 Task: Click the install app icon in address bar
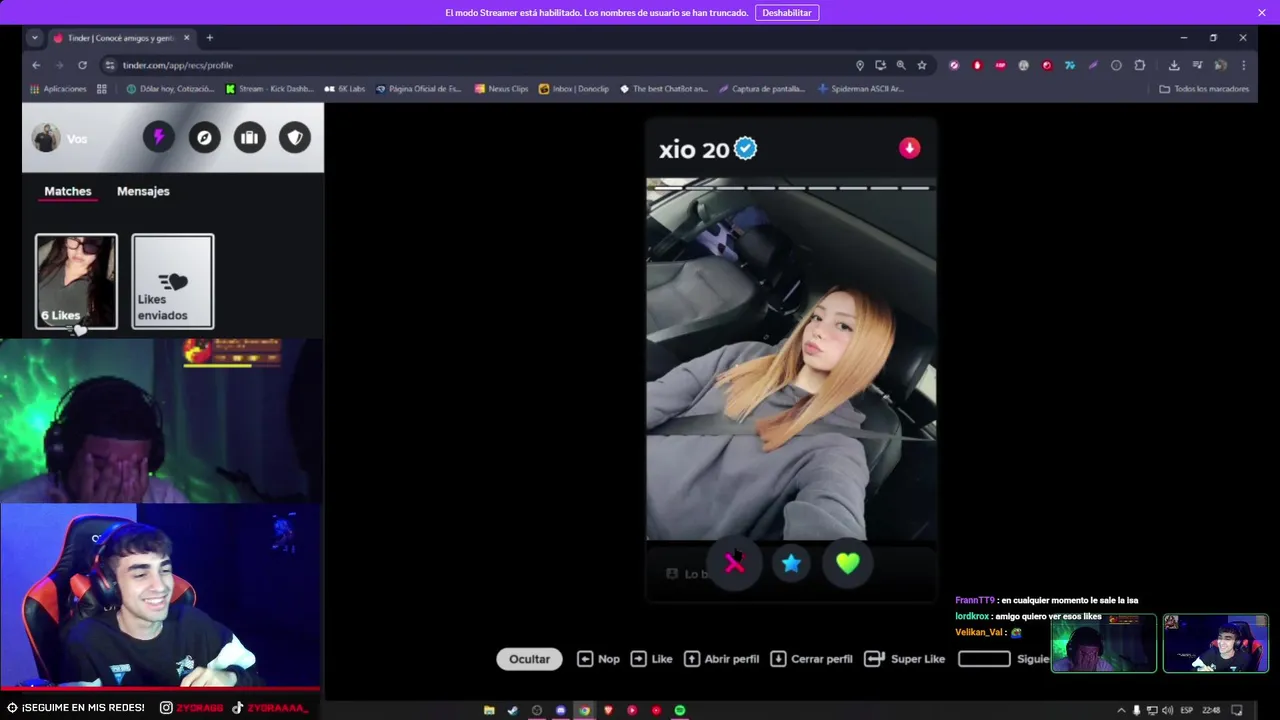click(880, 65)
